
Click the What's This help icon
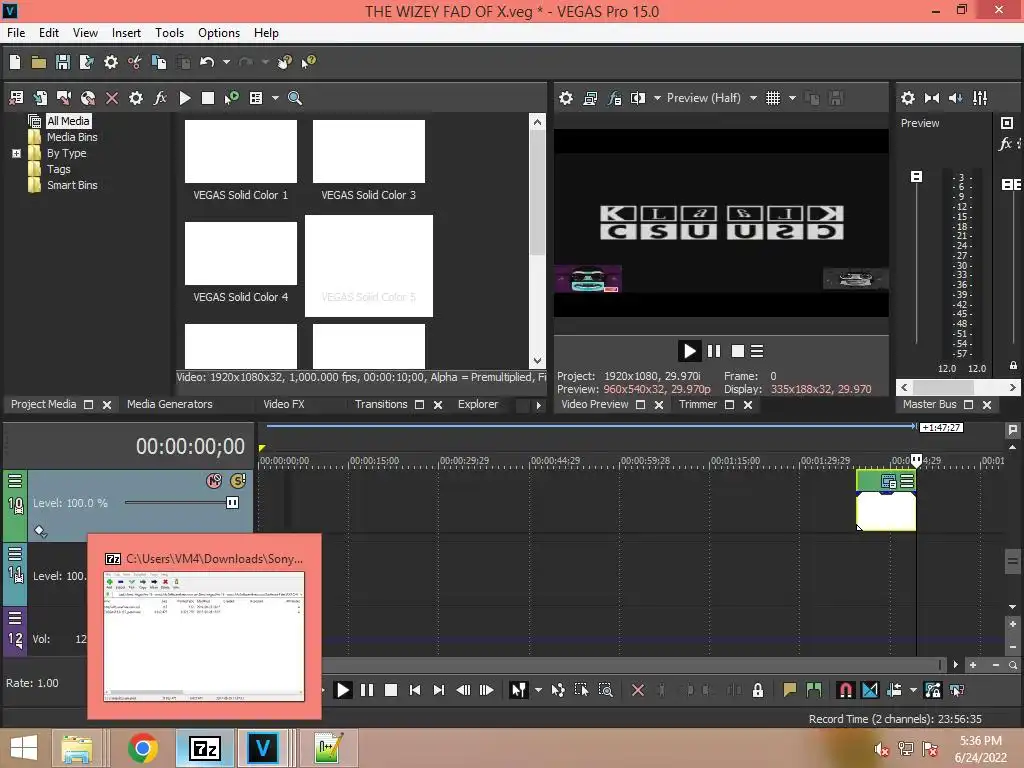pos(308,62)
